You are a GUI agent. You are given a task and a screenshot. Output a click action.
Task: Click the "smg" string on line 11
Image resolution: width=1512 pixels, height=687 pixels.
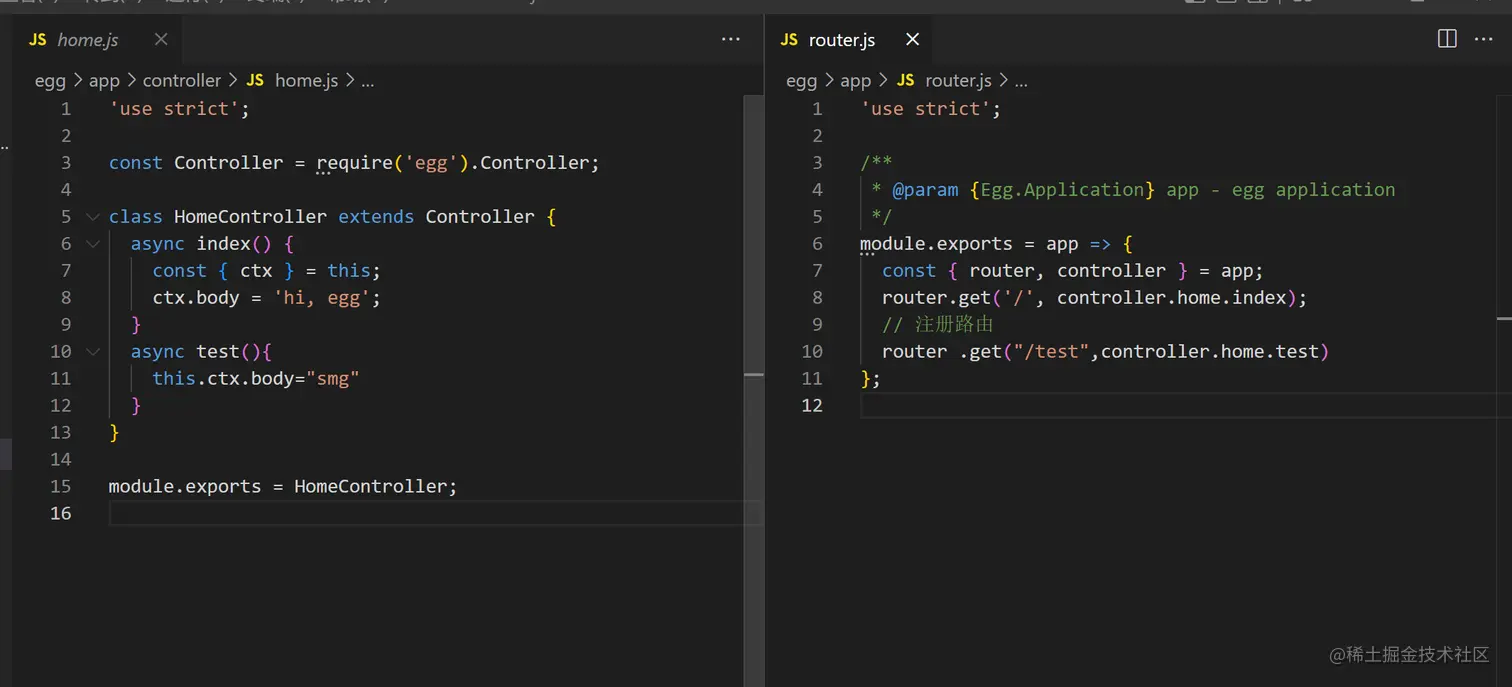click(x=333, y=379)
